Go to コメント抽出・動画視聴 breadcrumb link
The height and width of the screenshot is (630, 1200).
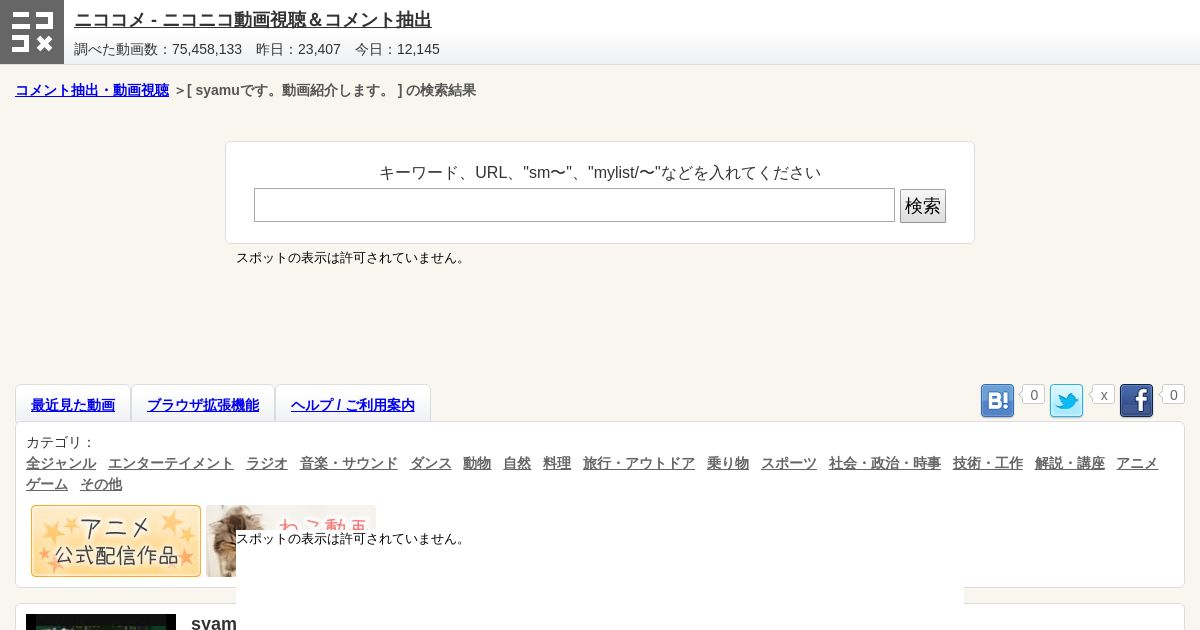(x=92, y=90)
